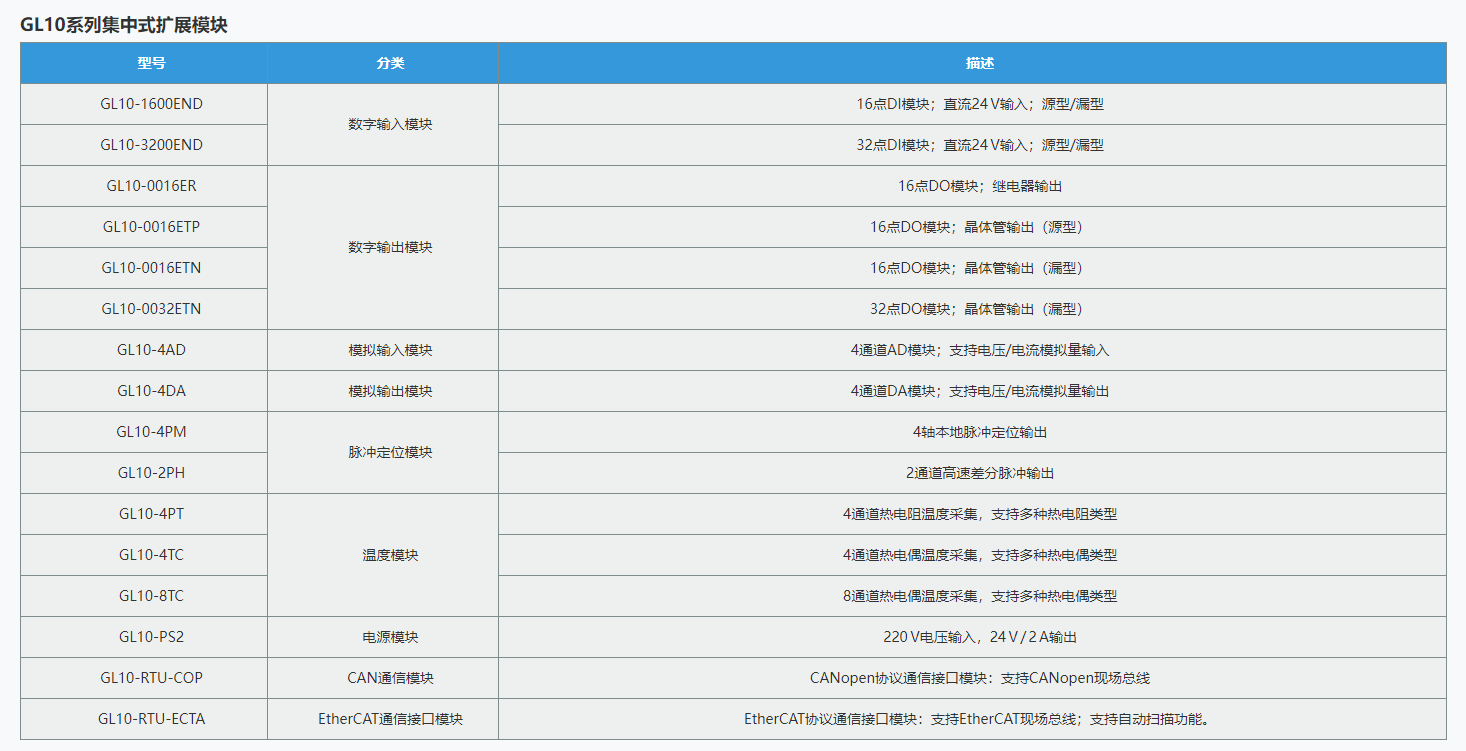1466x751 pixels.
Task: Click the GL10-RTU-ECTA model cell
Action: click(x=151, y=719)
